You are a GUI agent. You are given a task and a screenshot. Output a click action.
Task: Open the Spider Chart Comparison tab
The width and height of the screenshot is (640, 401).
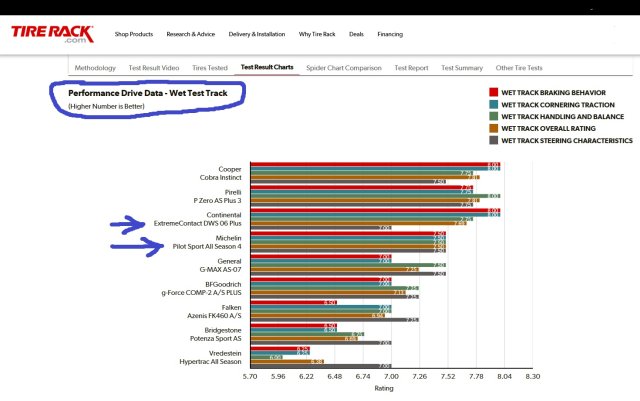click(x=342, y=68)
